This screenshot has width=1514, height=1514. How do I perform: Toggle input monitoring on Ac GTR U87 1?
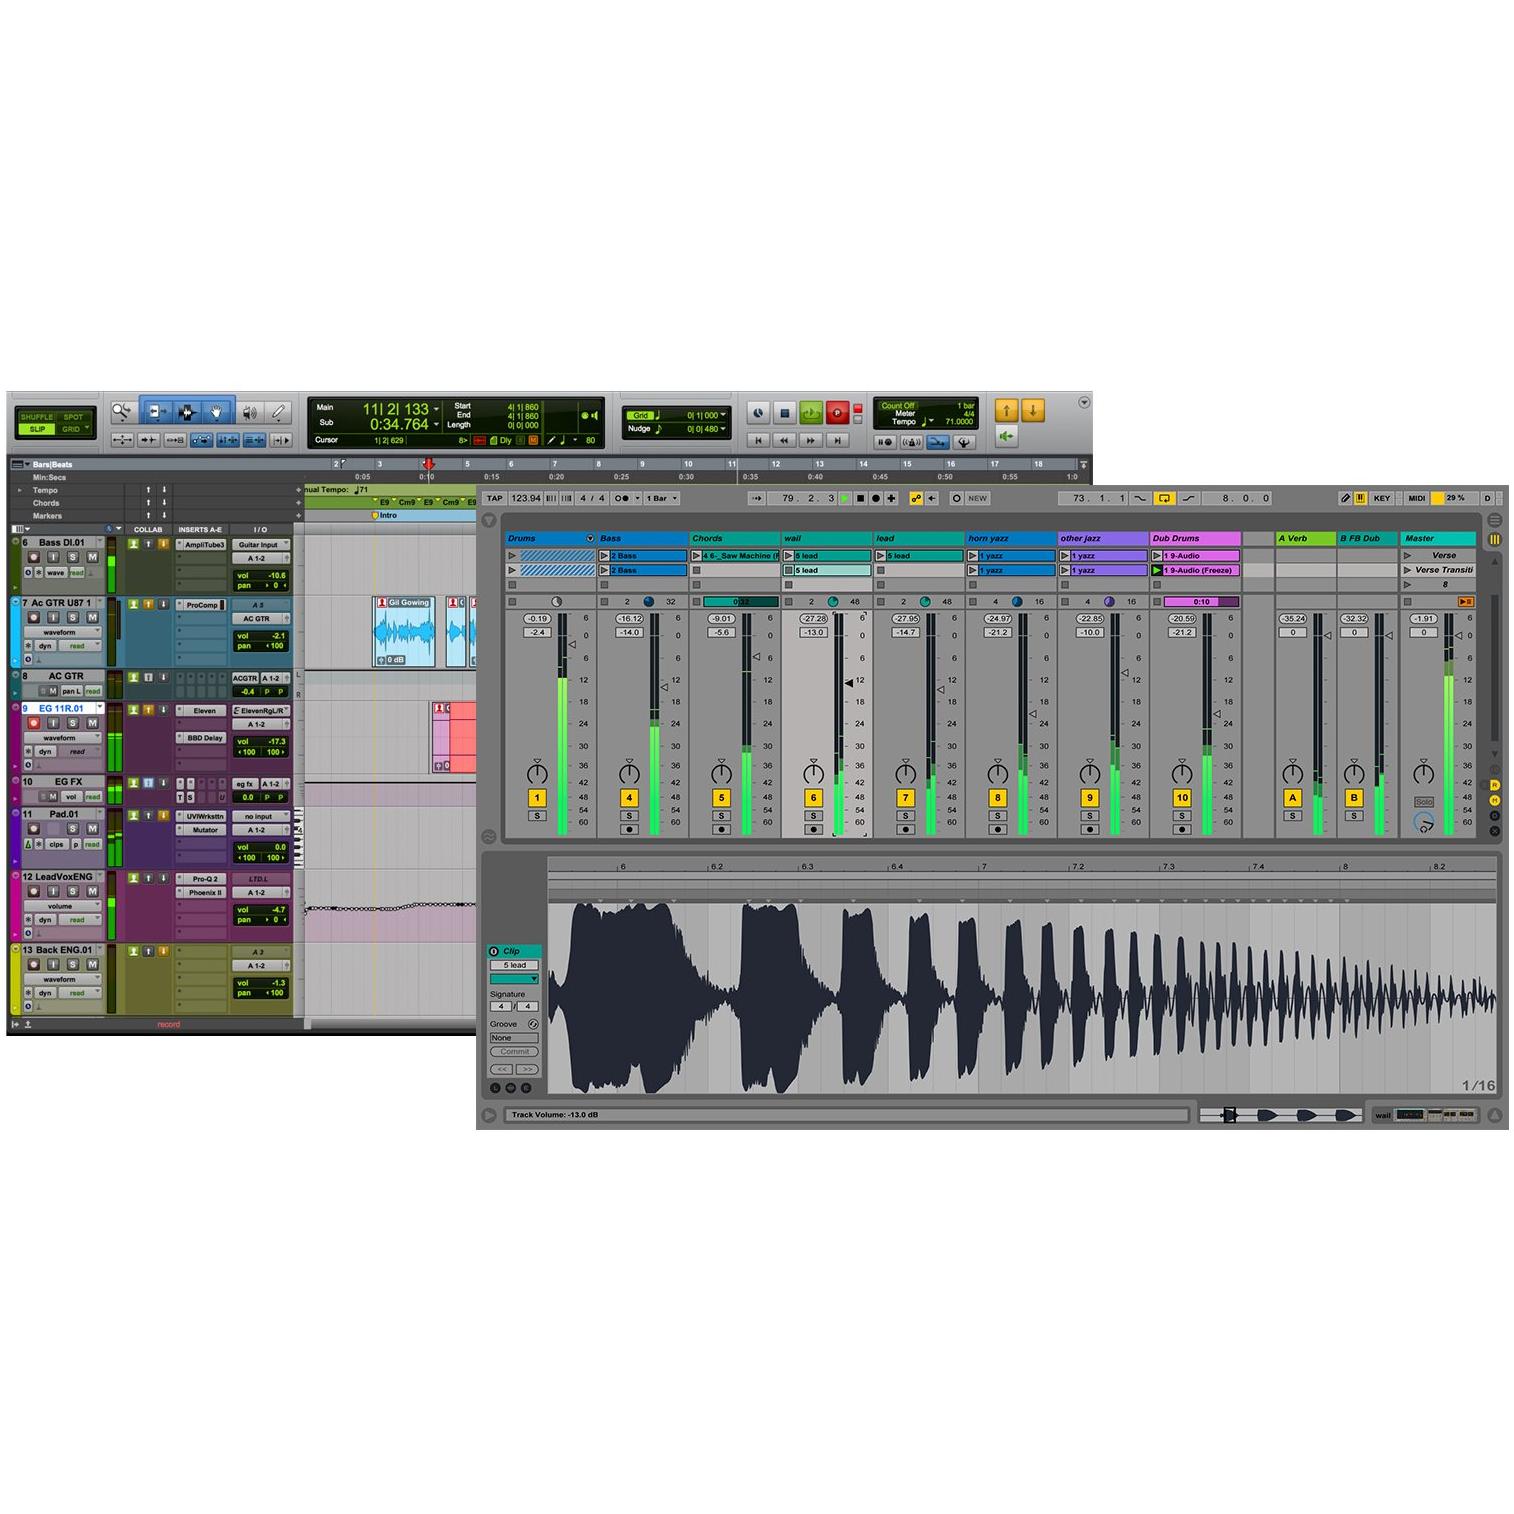coord(54,617)
